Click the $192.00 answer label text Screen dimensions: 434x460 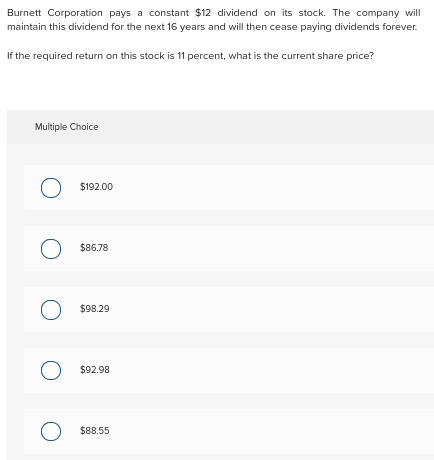point(96,187)
